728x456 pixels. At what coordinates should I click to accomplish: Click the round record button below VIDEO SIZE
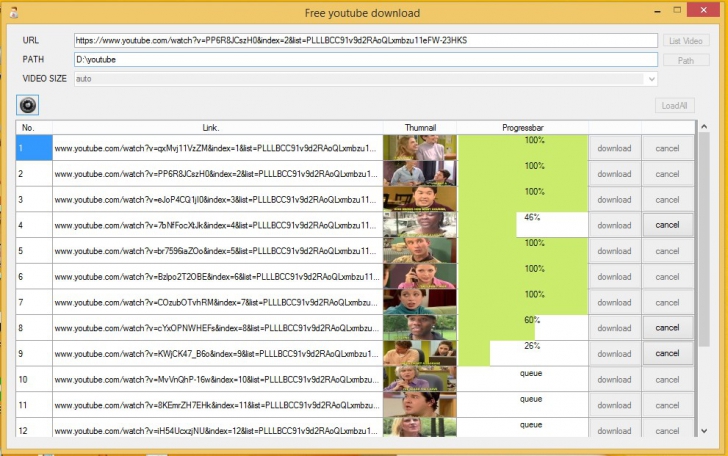(27, 105)
